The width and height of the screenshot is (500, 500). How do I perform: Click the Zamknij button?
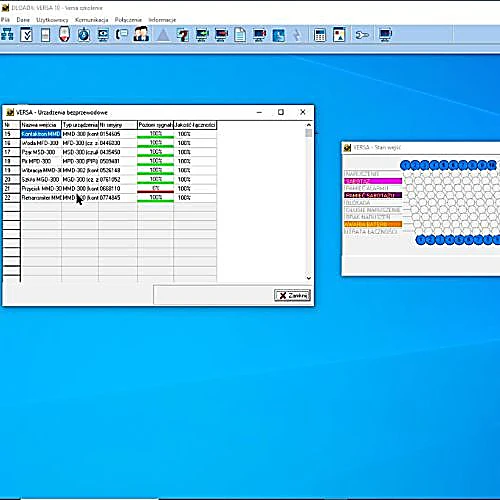(293, 295)
